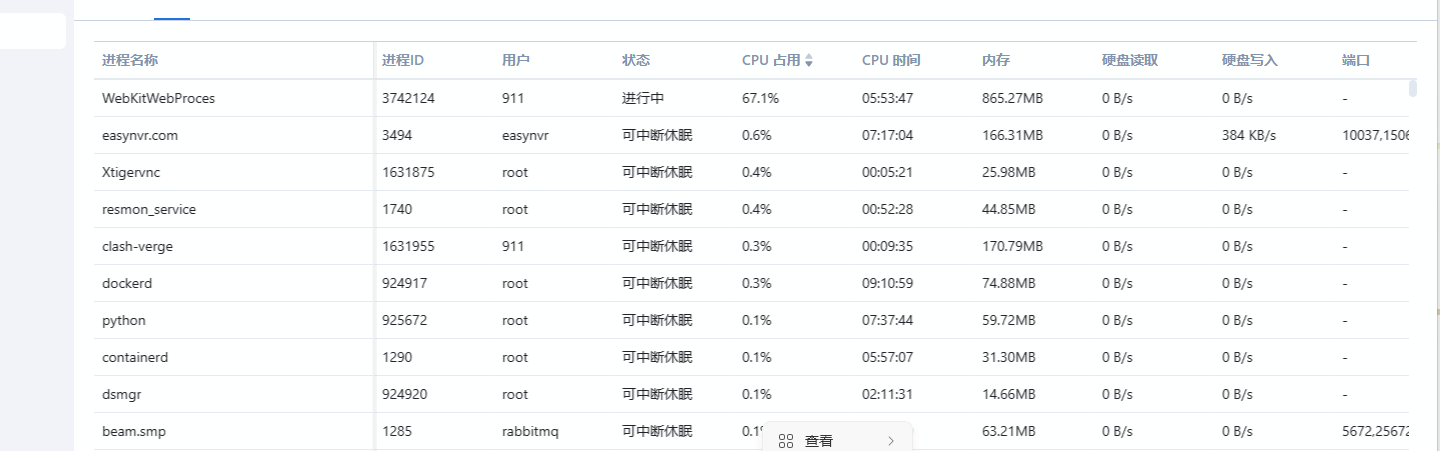Image resolution: width=1440 pixels, height=451 pixels.
Task: Select the 端口 column header
Action: point(1356,60)
